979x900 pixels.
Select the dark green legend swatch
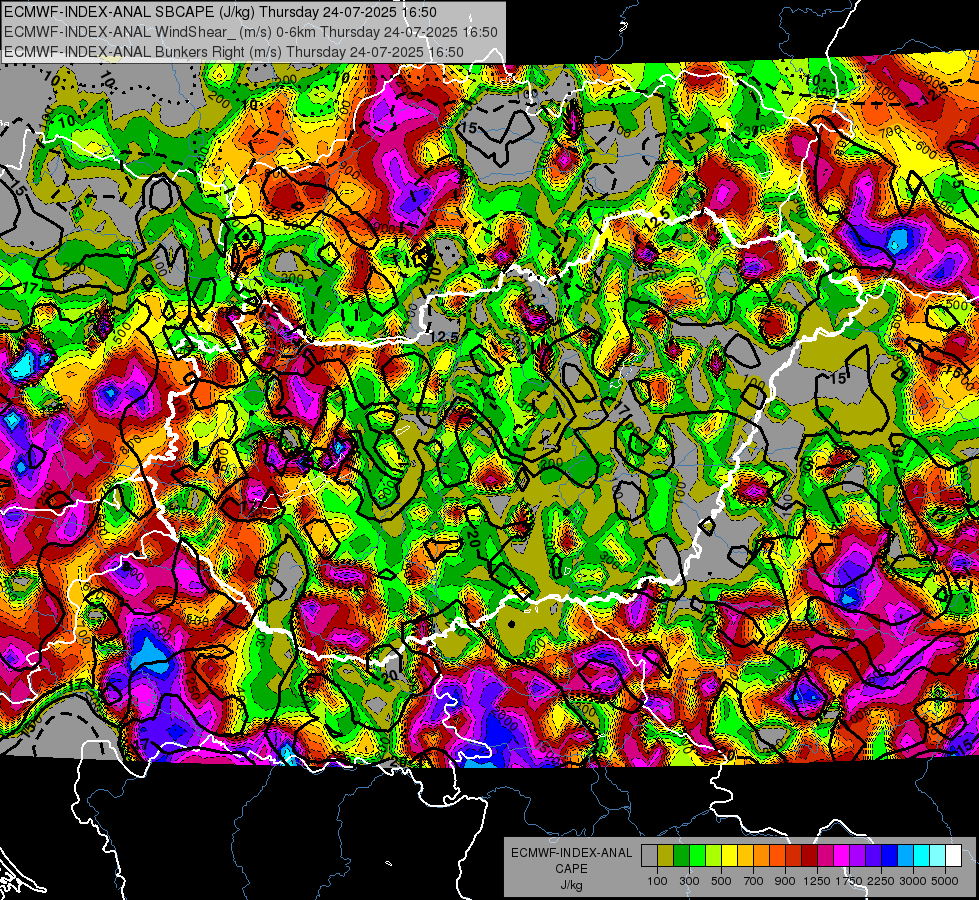pos(681,855)
